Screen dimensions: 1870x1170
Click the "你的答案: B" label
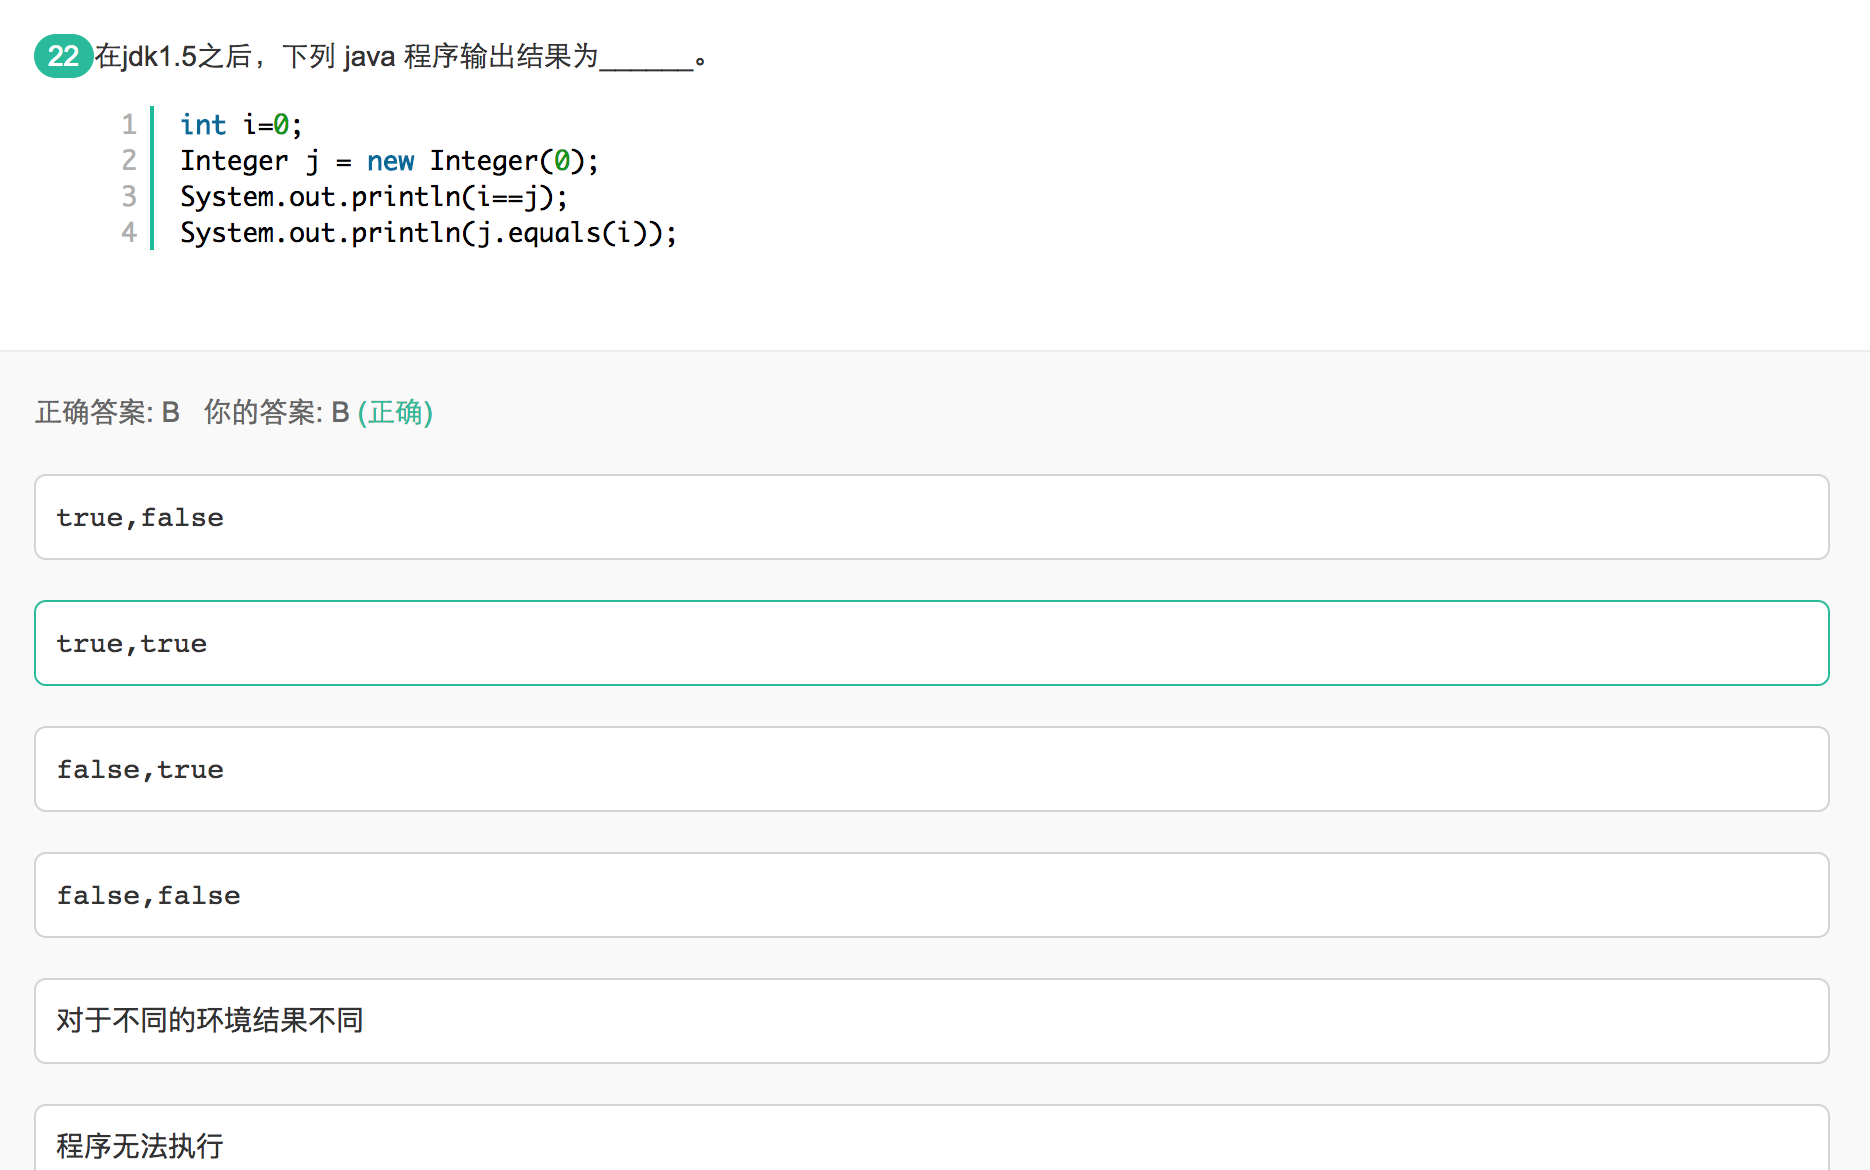pos(276,412)
